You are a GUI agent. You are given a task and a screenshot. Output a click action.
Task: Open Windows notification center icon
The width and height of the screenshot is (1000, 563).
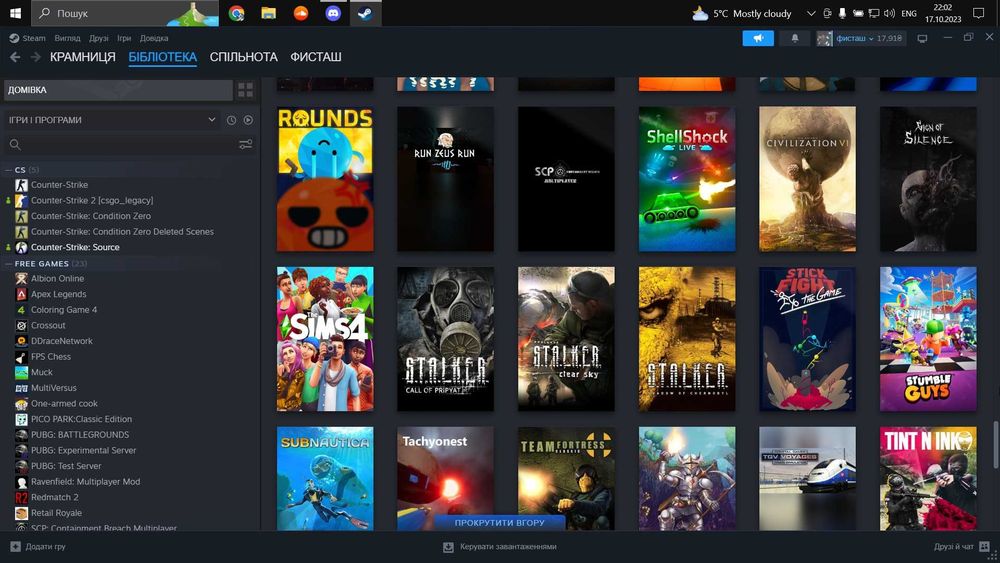click(x=979, y=13)
